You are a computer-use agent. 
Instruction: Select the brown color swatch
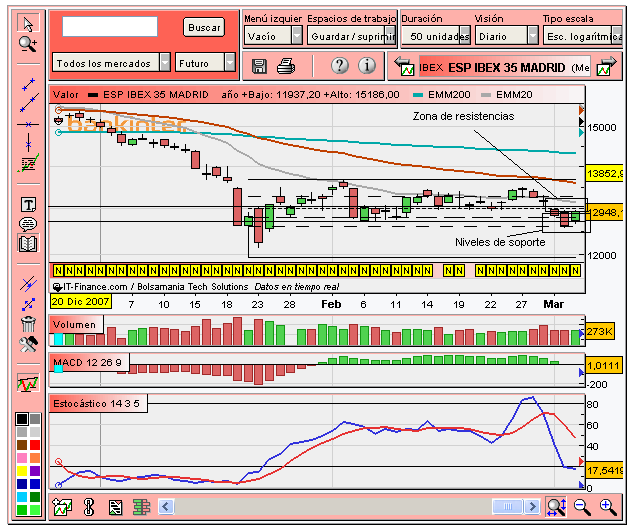(22, 445)
